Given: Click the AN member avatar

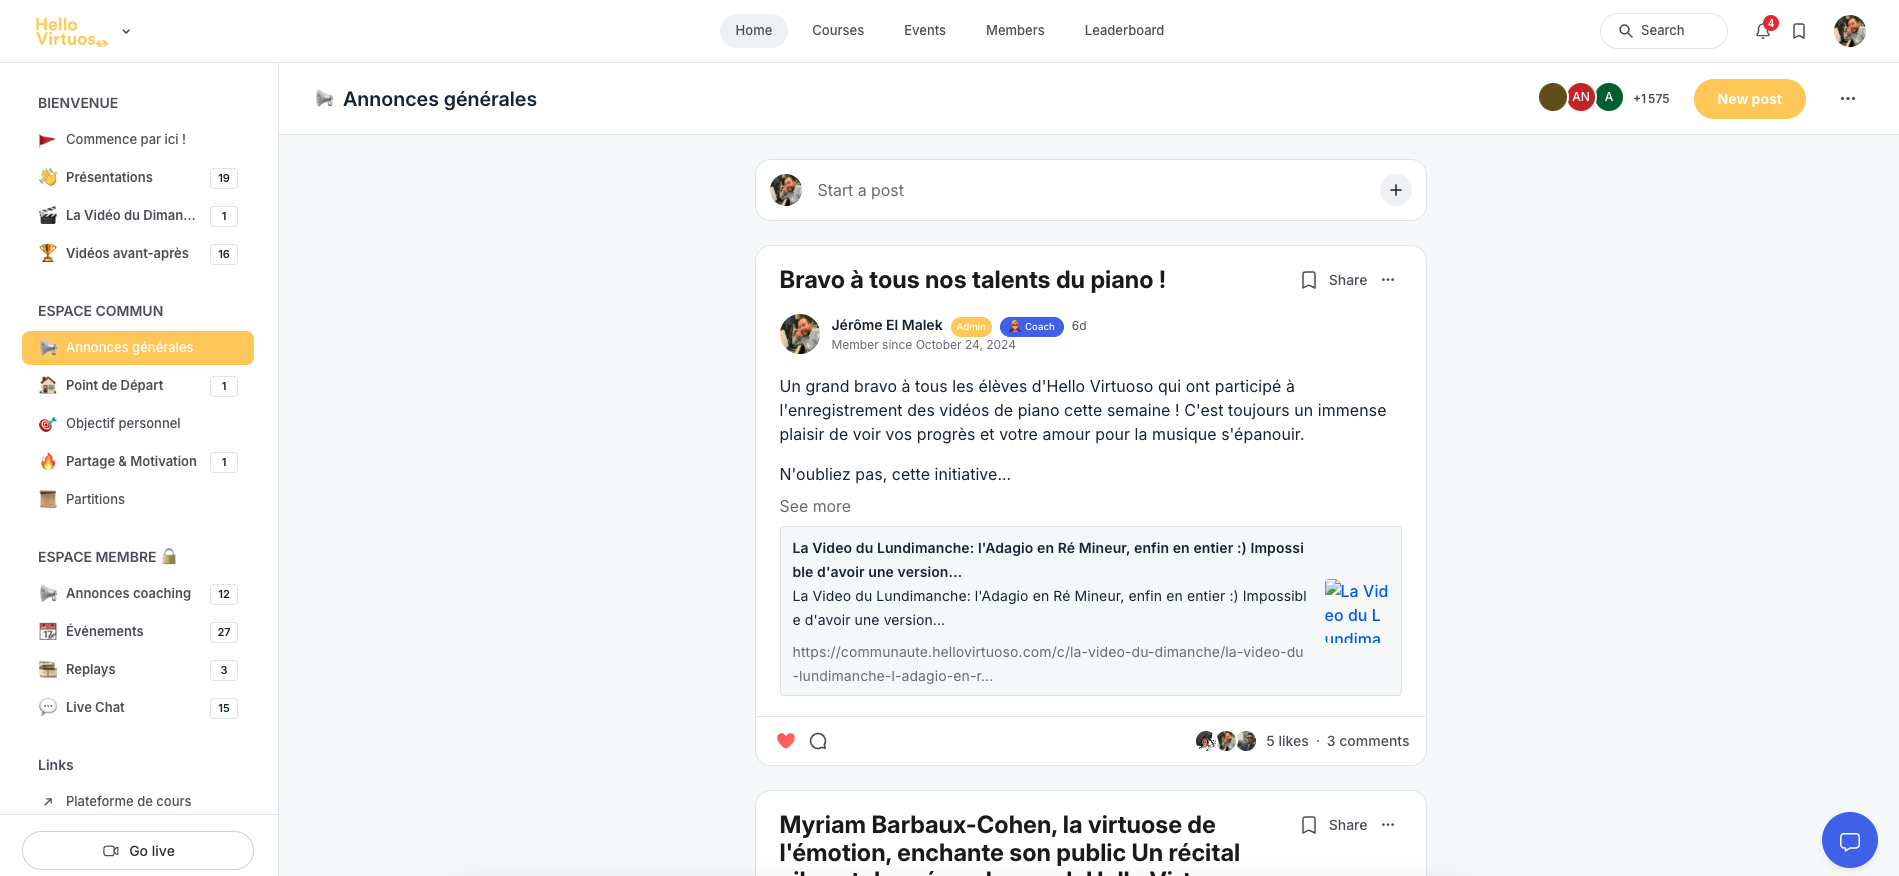Looking at the screenshot, I should tap(1581, 97).
